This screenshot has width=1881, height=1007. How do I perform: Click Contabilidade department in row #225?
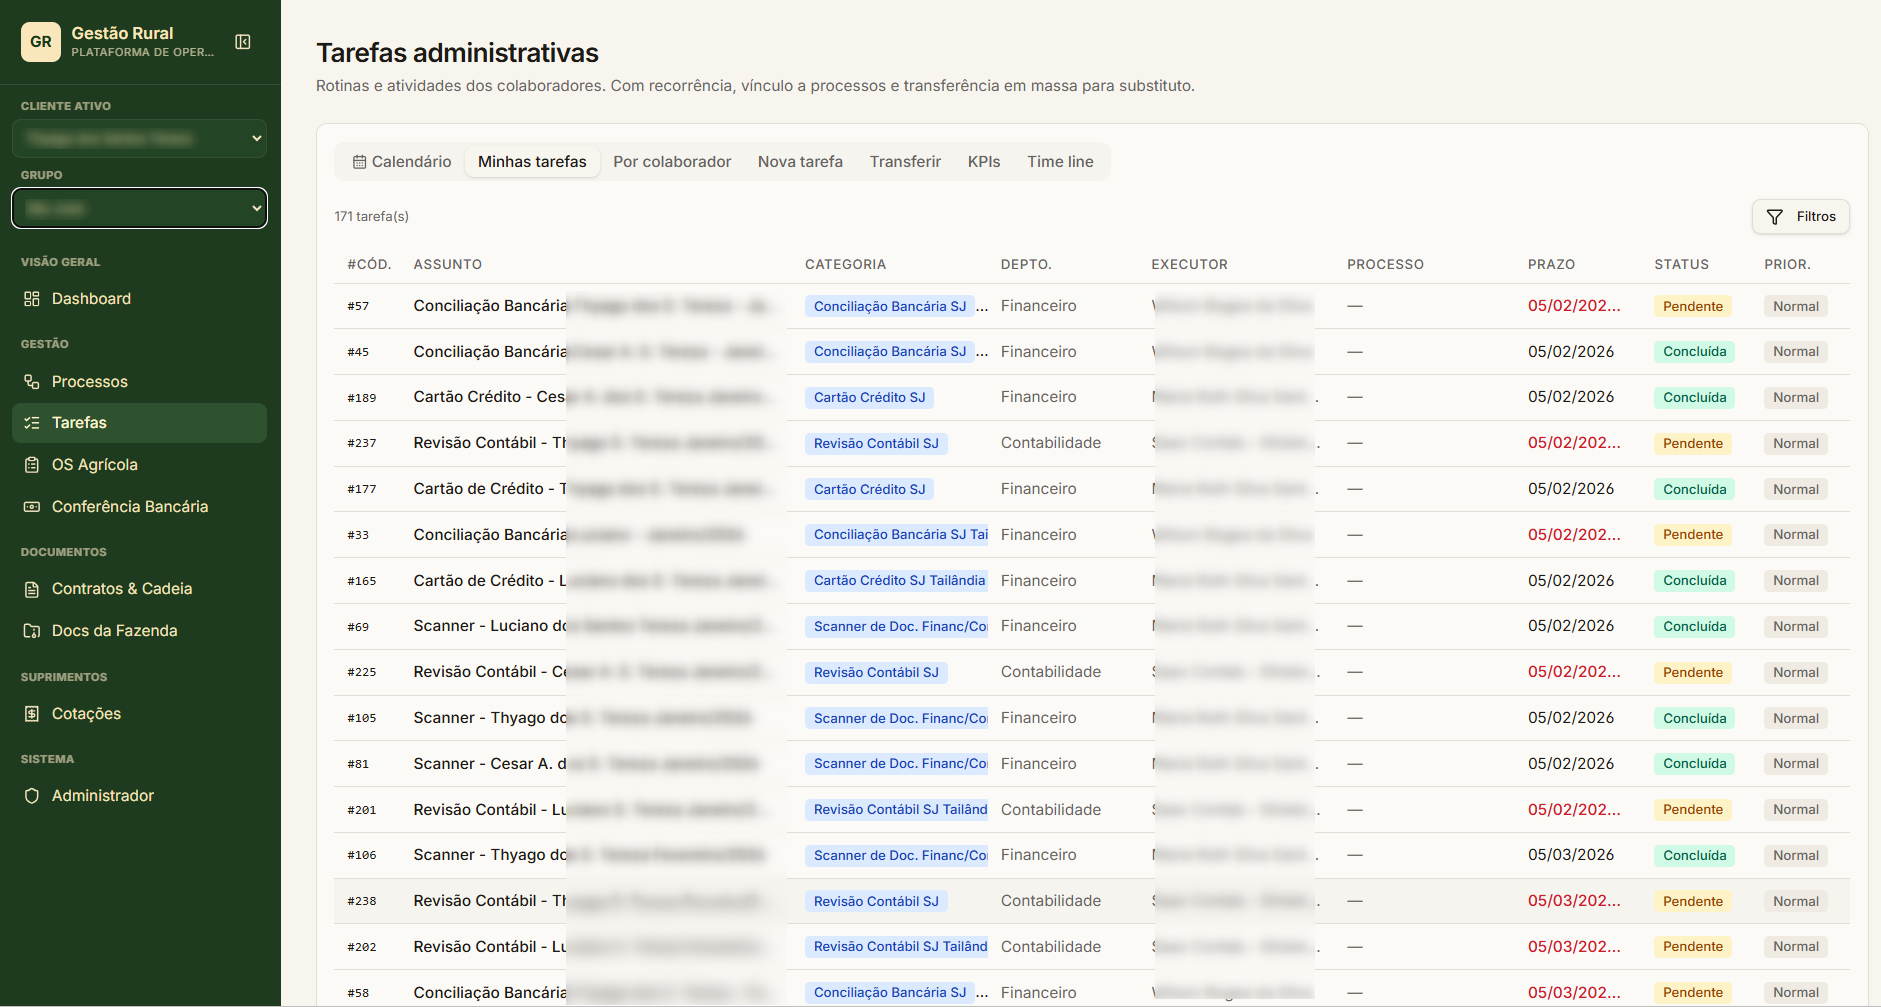coord(1051,672)
